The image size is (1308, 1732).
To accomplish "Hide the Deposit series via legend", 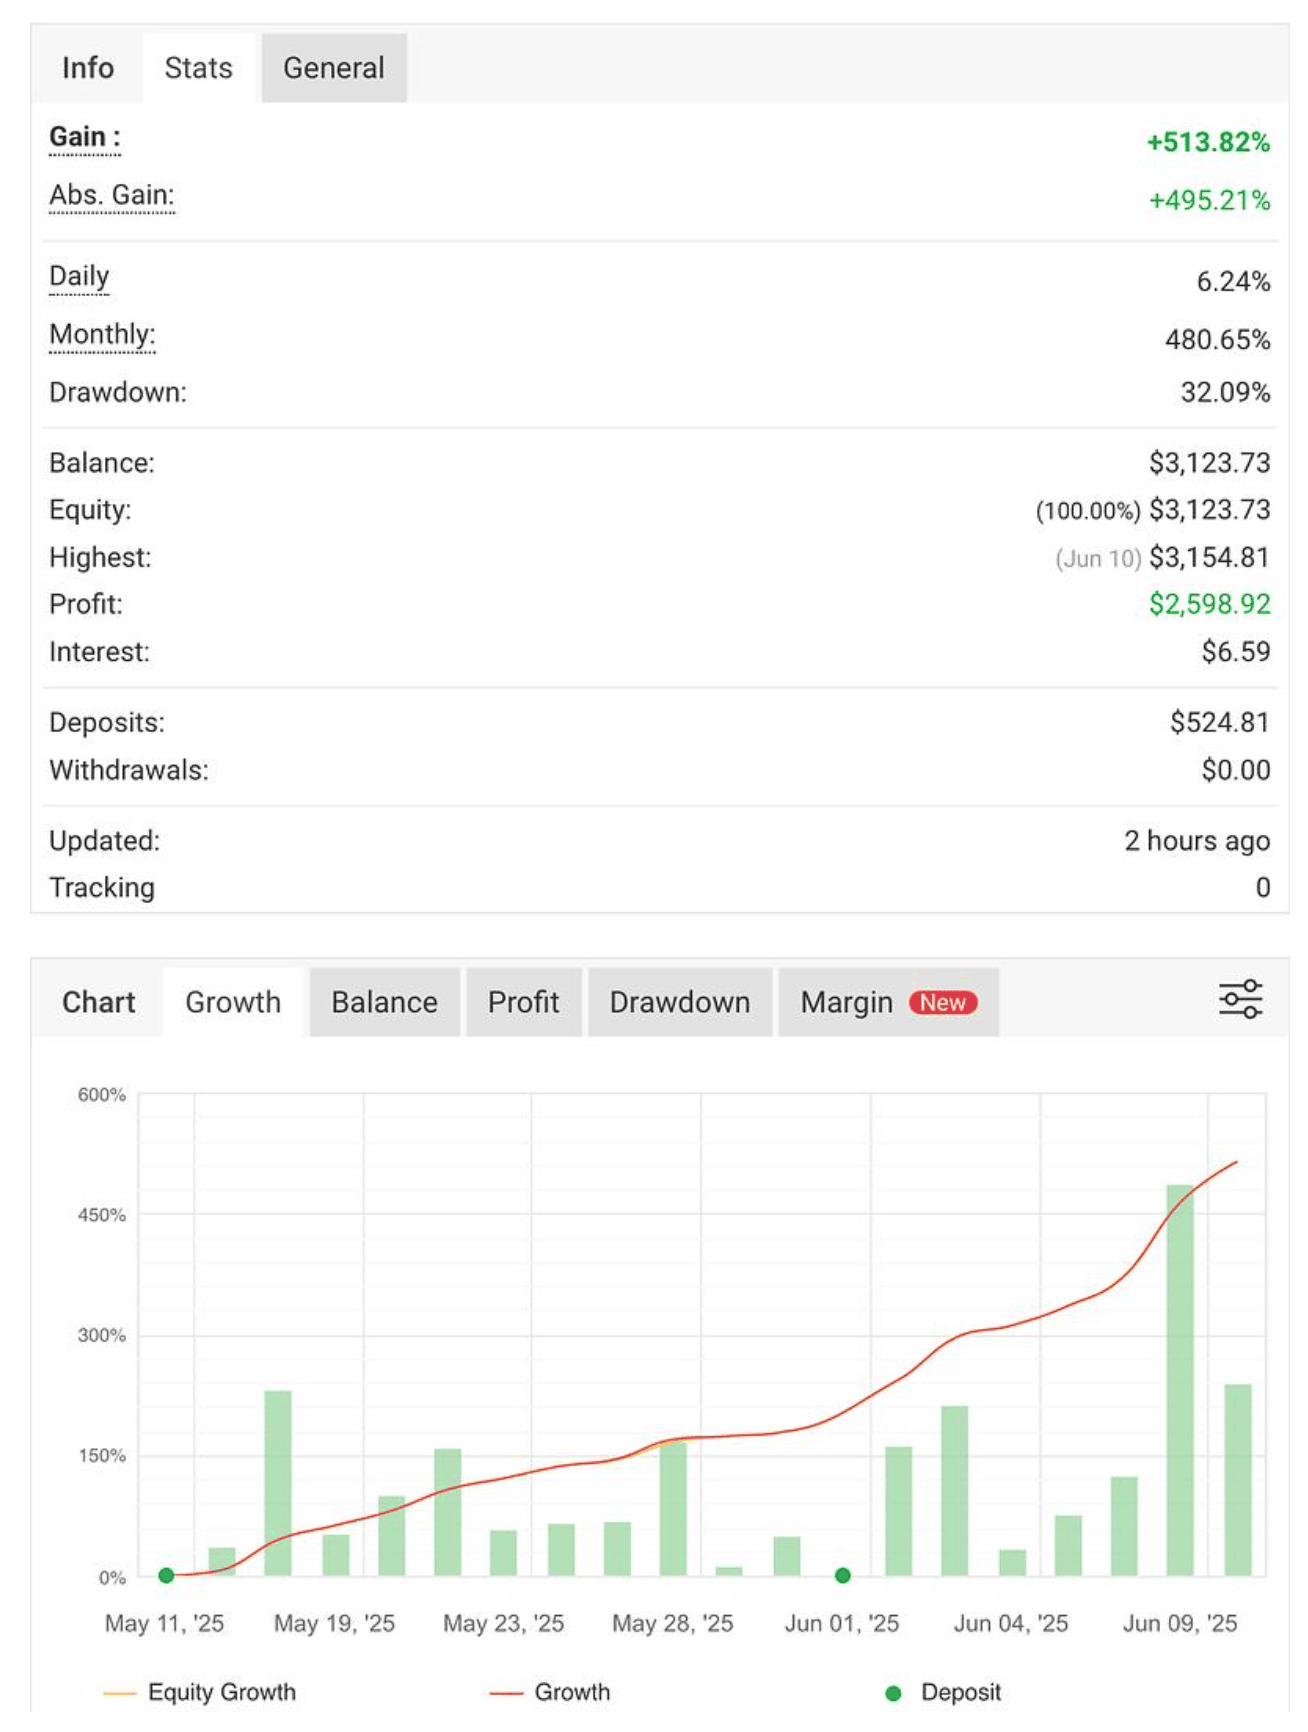I will pos(944,1692).
